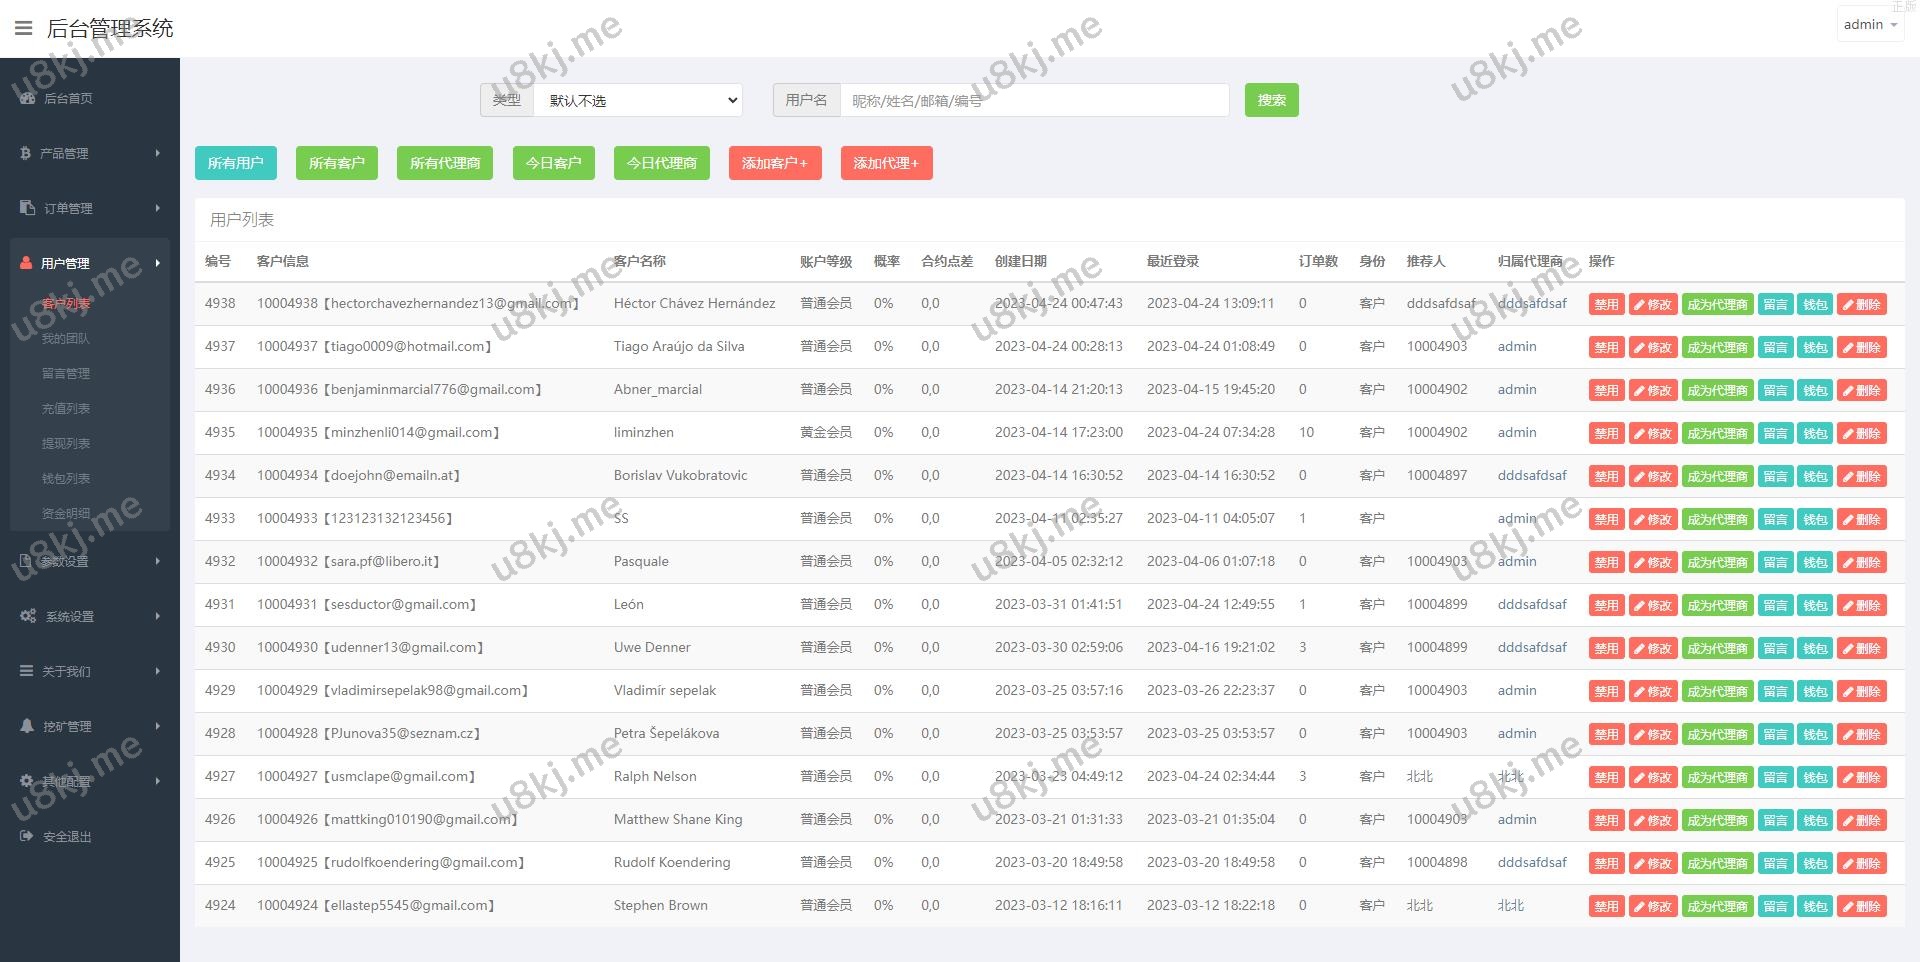
Task: Click the hamburger menu icon
Action: [x=23, y=28]
